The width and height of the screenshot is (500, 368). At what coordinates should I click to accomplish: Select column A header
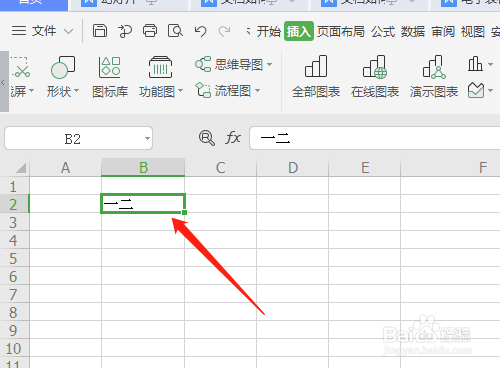pyautogui.click(x=65, y=168)
